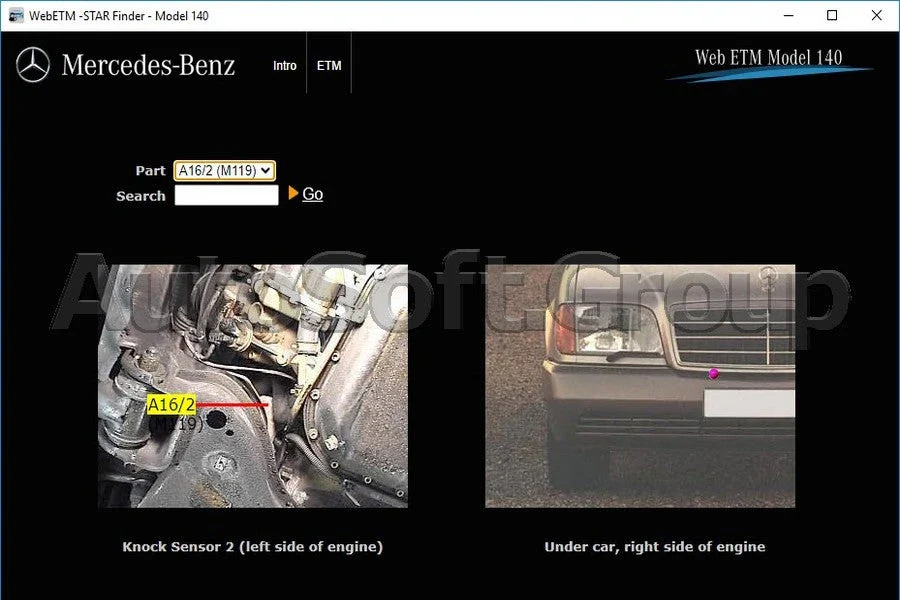Close the WebETM STAR Finder window

click(877, 16)
